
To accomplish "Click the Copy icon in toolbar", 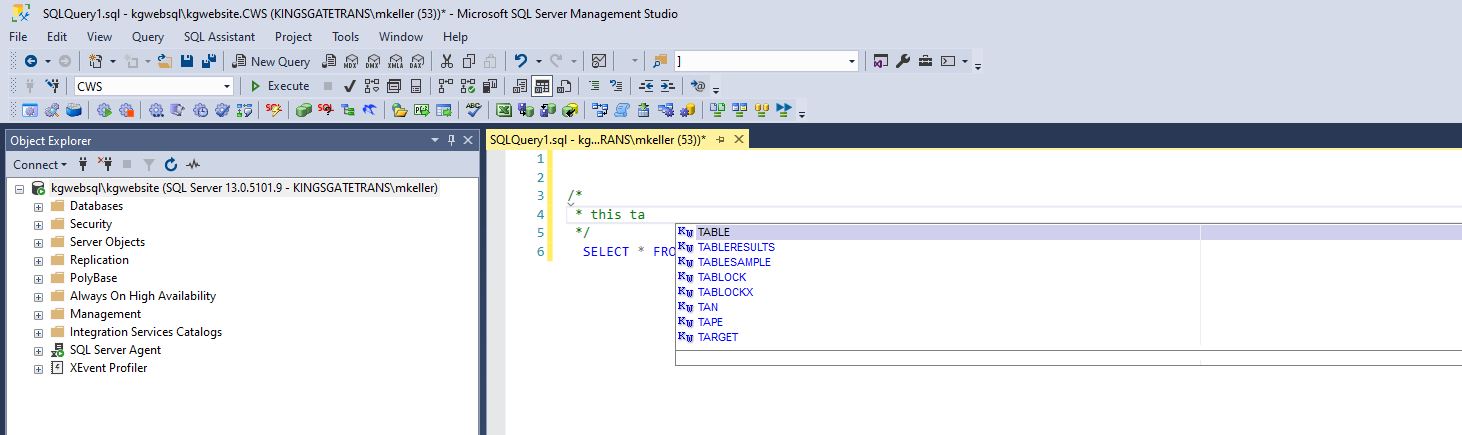I will (x=469, y=61).
